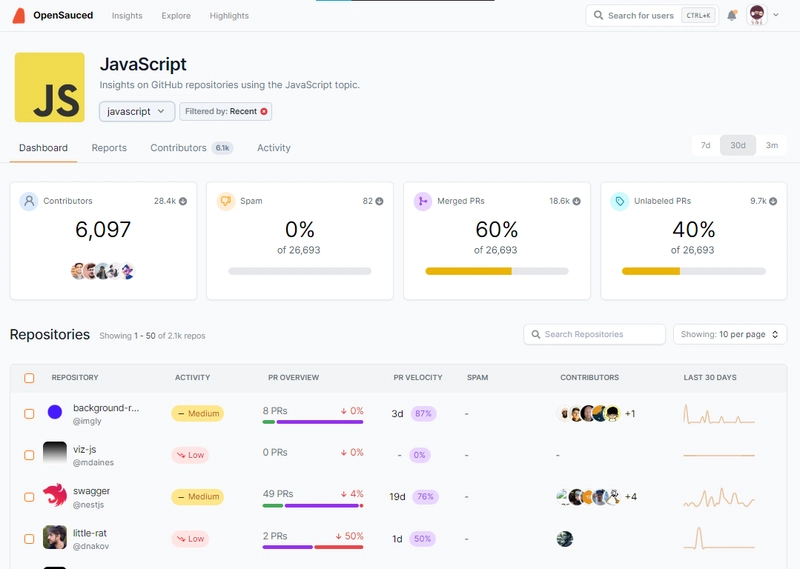800x569 pixels.
Task: Switch to the Dashboard tab
Action: (43, 147)
